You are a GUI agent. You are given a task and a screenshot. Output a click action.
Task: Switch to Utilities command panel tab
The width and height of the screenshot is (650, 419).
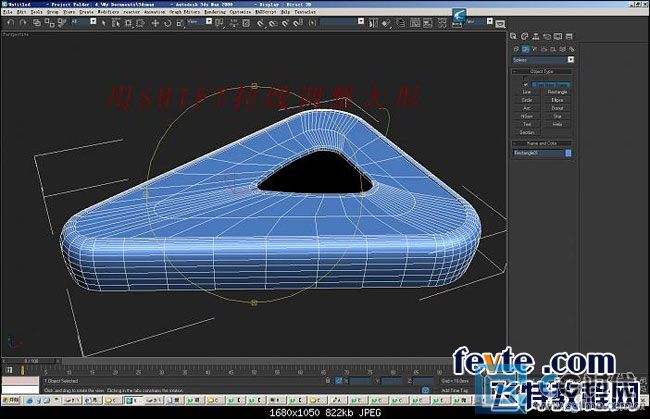click(569, 36)
